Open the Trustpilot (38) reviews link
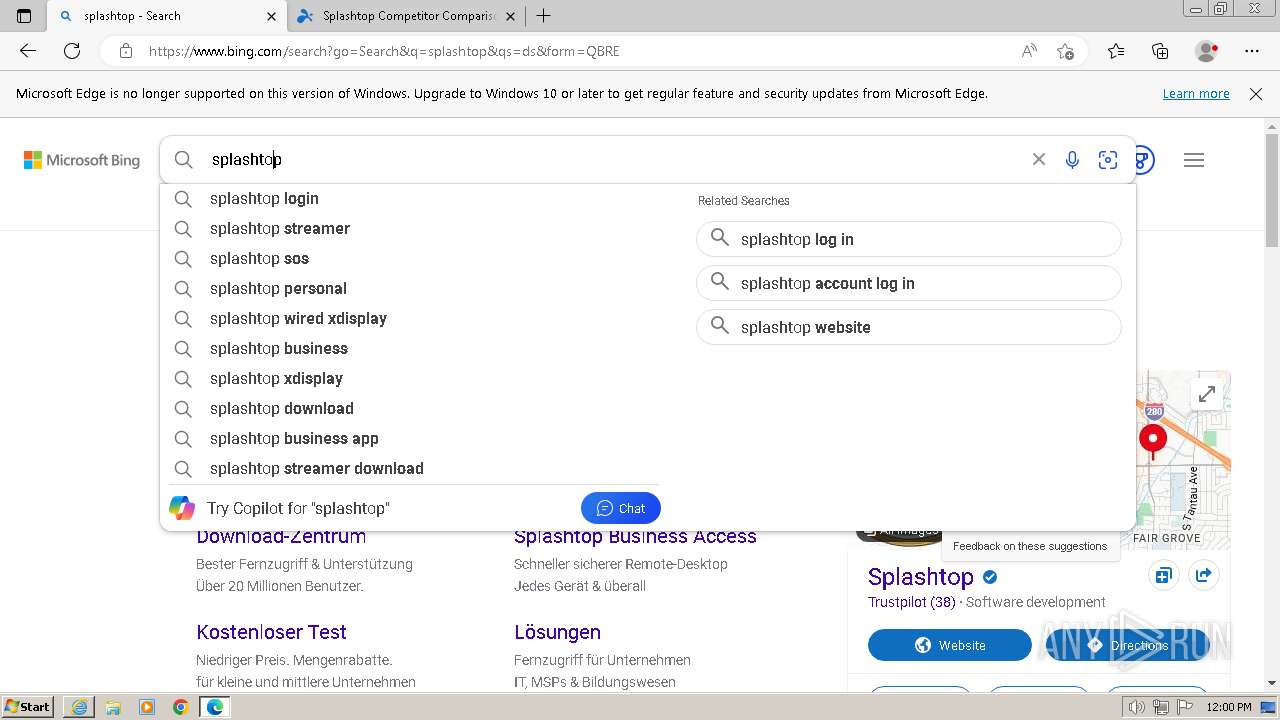1280x720 pixels. (912, 602)
